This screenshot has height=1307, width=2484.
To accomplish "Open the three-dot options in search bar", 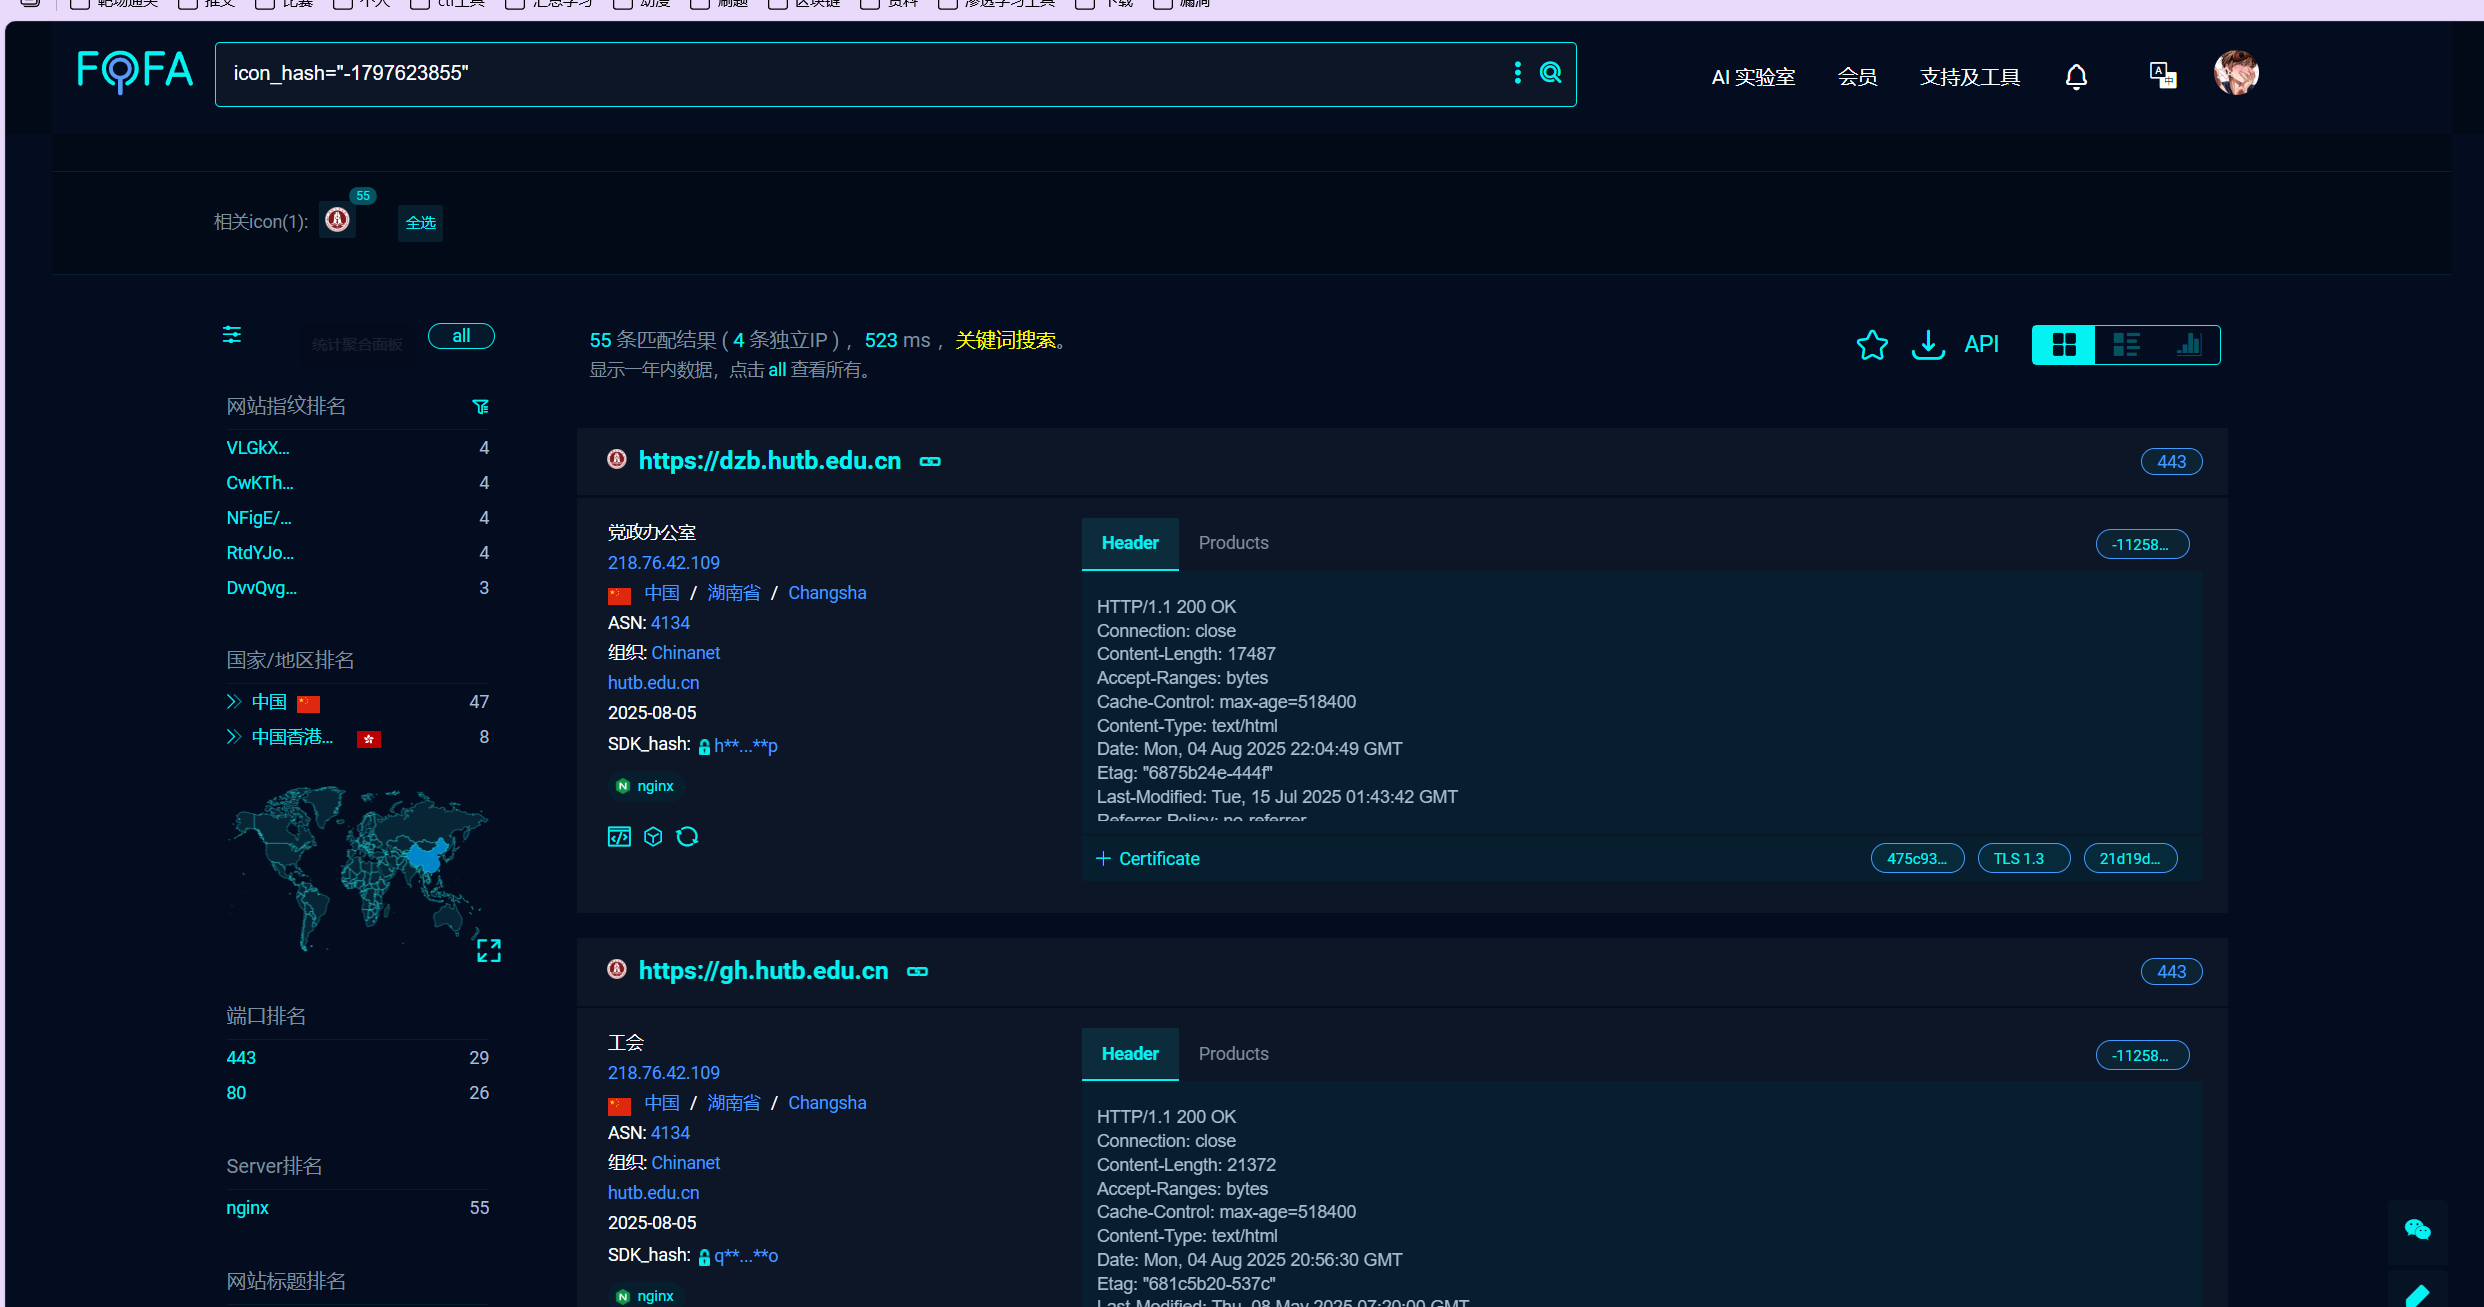I will point(1517,73).
